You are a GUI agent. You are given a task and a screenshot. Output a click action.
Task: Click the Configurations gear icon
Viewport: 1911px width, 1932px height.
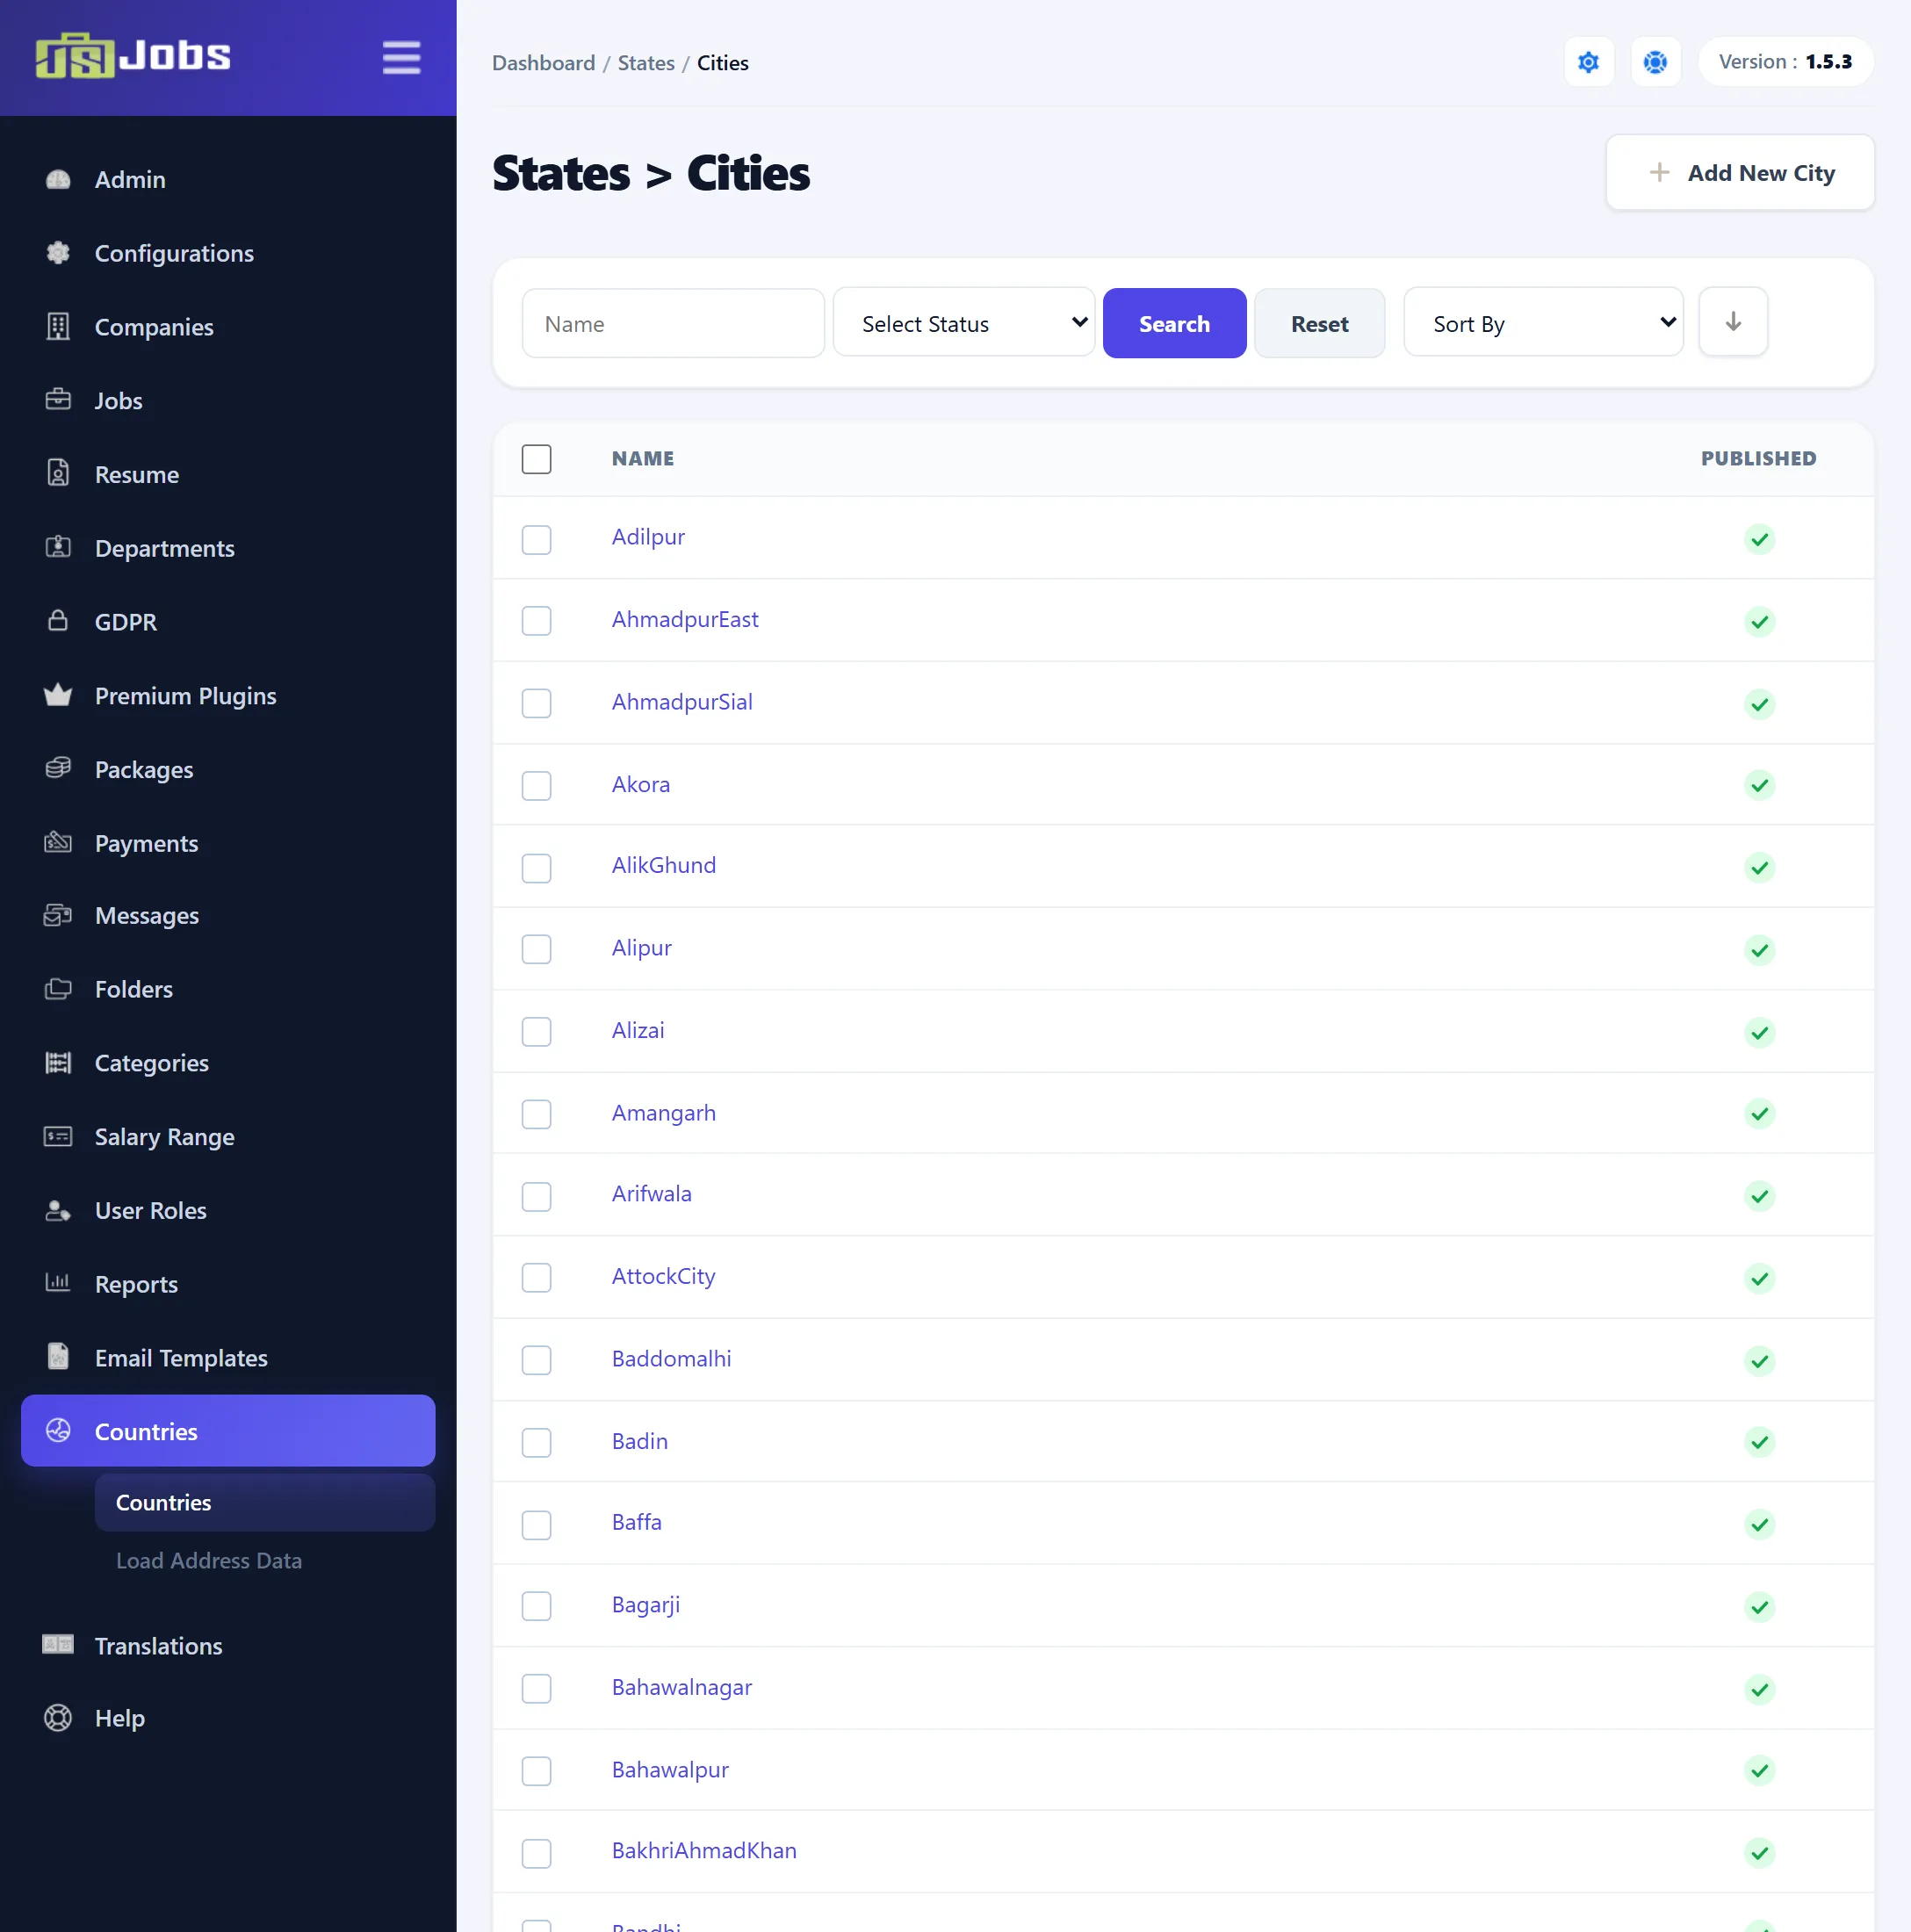pyautogui.click(x=58, y=253)
